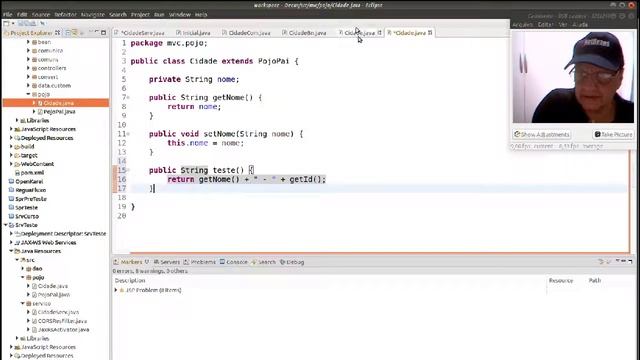The height and width of the screenshot is (360, 640).
Task: Close the active *Cidade.java editor tab
Action: point(430,33)
